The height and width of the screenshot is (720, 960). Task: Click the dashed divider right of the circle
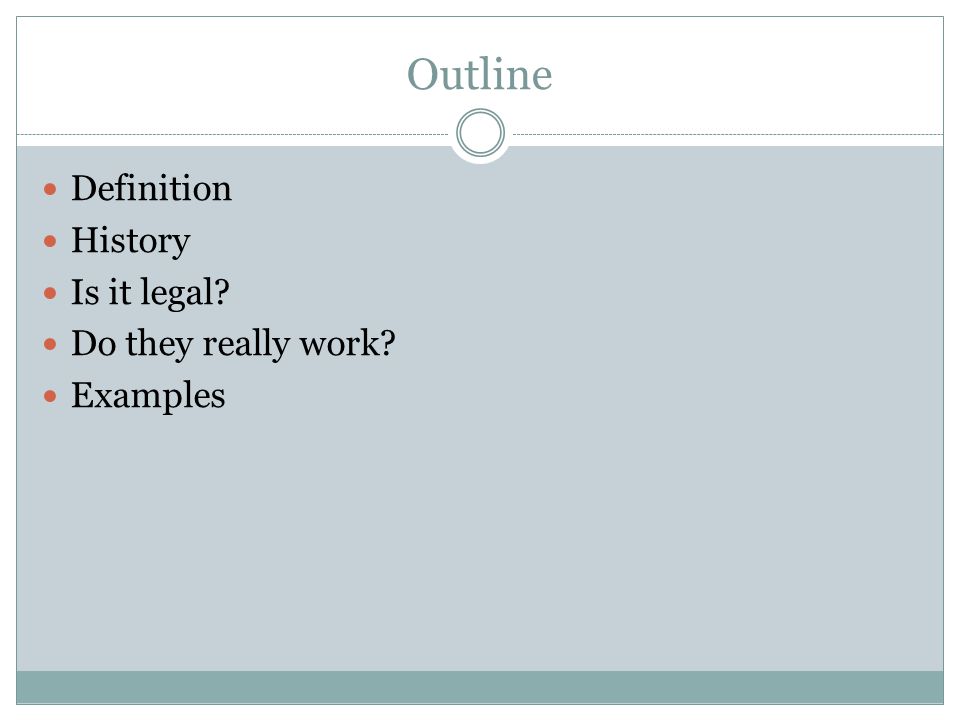(x=728, y=134)
